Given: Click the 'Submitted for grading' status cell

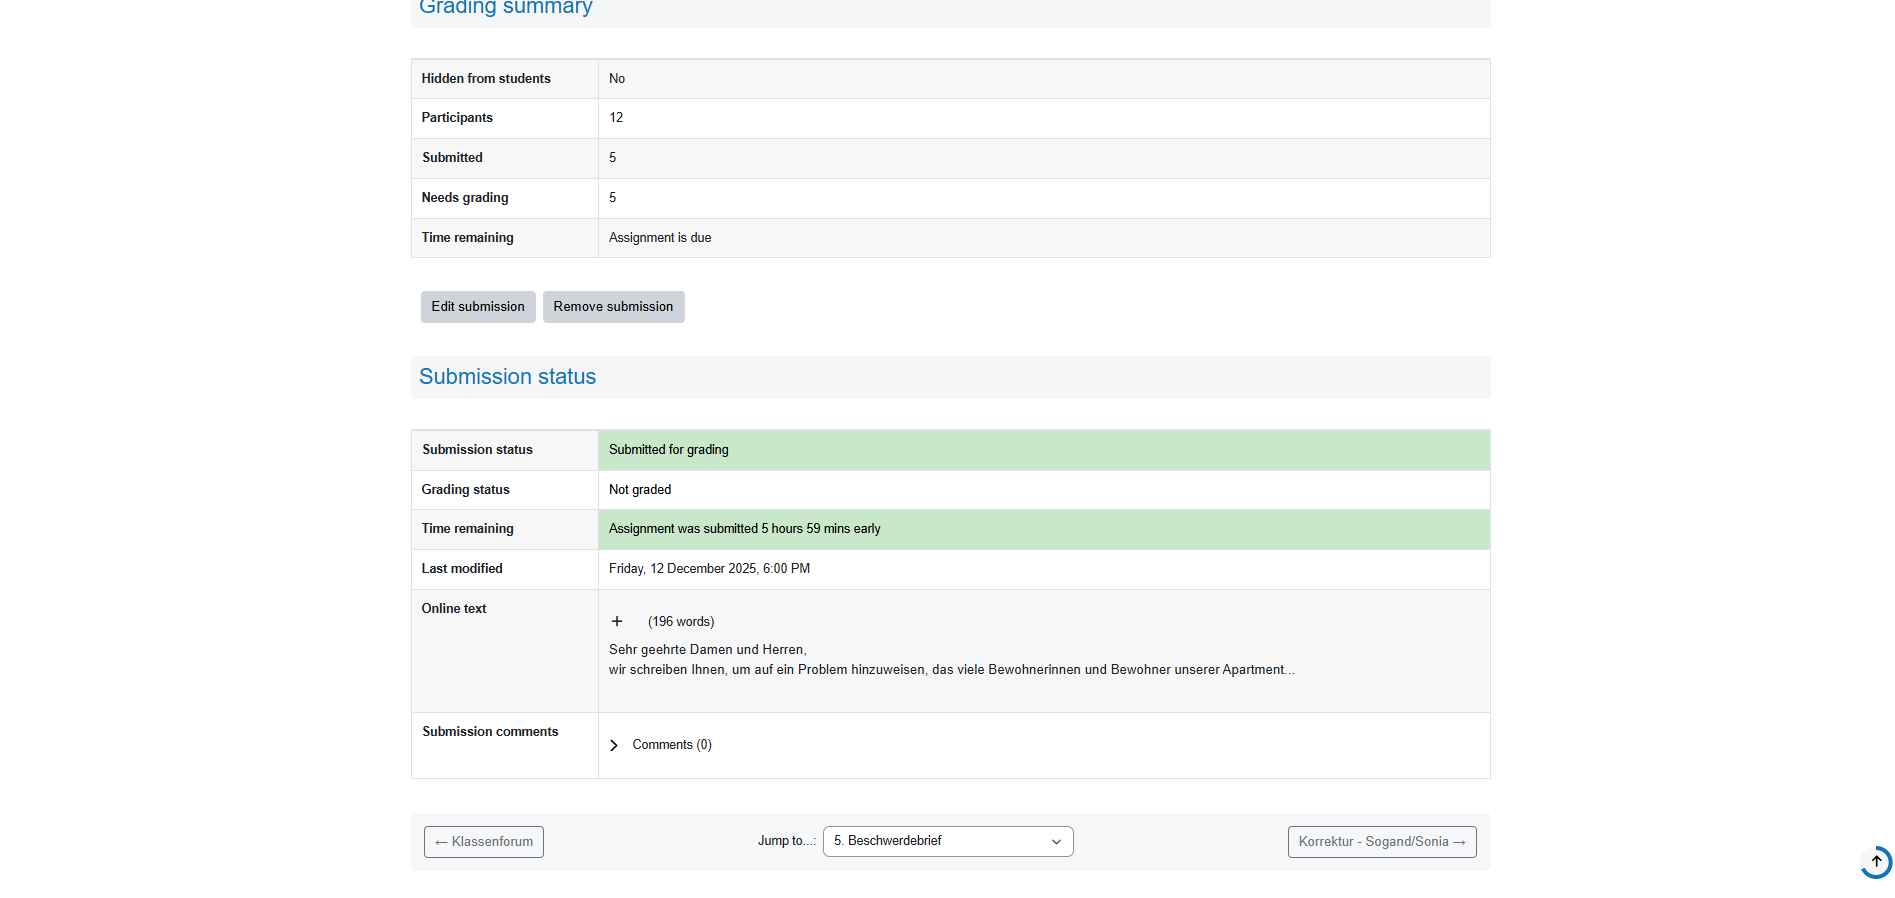Looking at the screenshot, I should click(668, 450).
